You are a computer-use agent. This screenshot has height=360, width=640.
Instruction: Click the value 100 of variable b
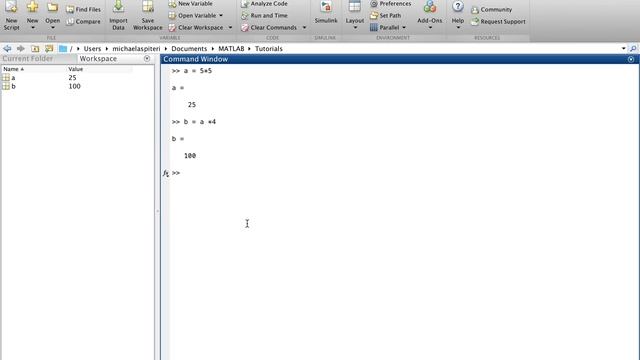tap(74, 87)
